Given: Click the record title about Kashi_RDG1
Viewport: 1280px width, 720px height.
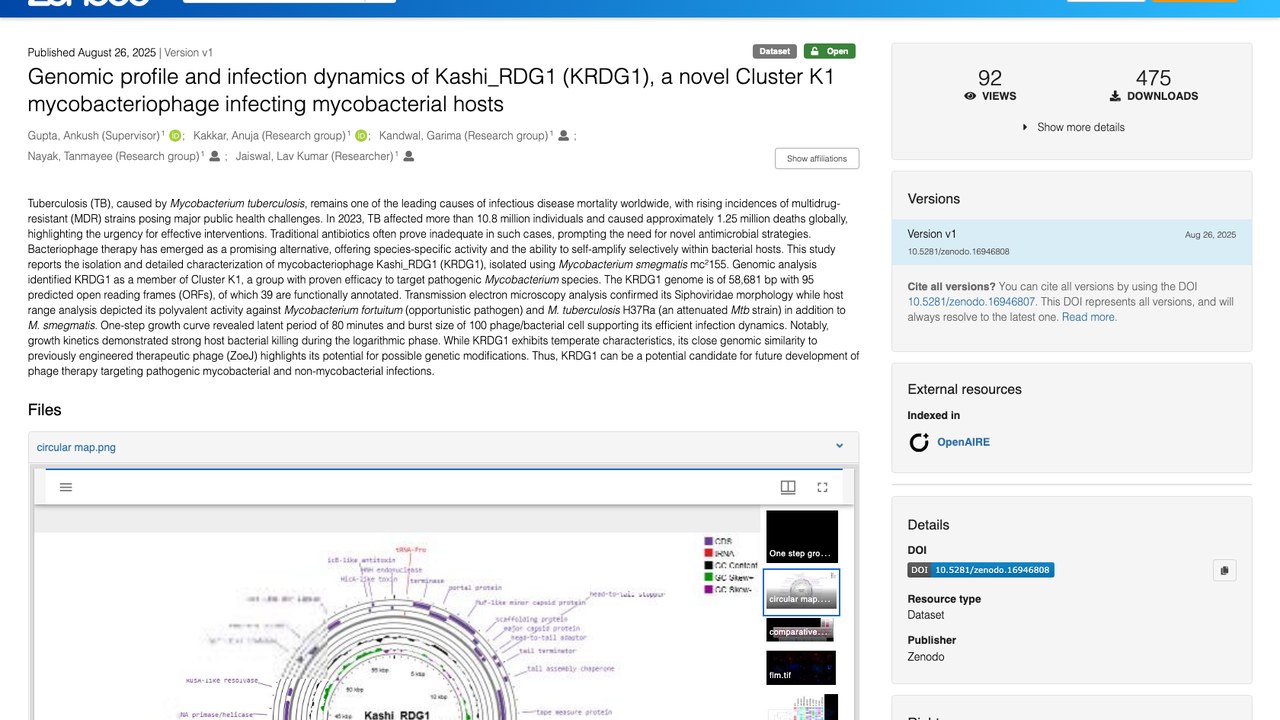Looking at the screenshot, I should click(x=431, y=90).
